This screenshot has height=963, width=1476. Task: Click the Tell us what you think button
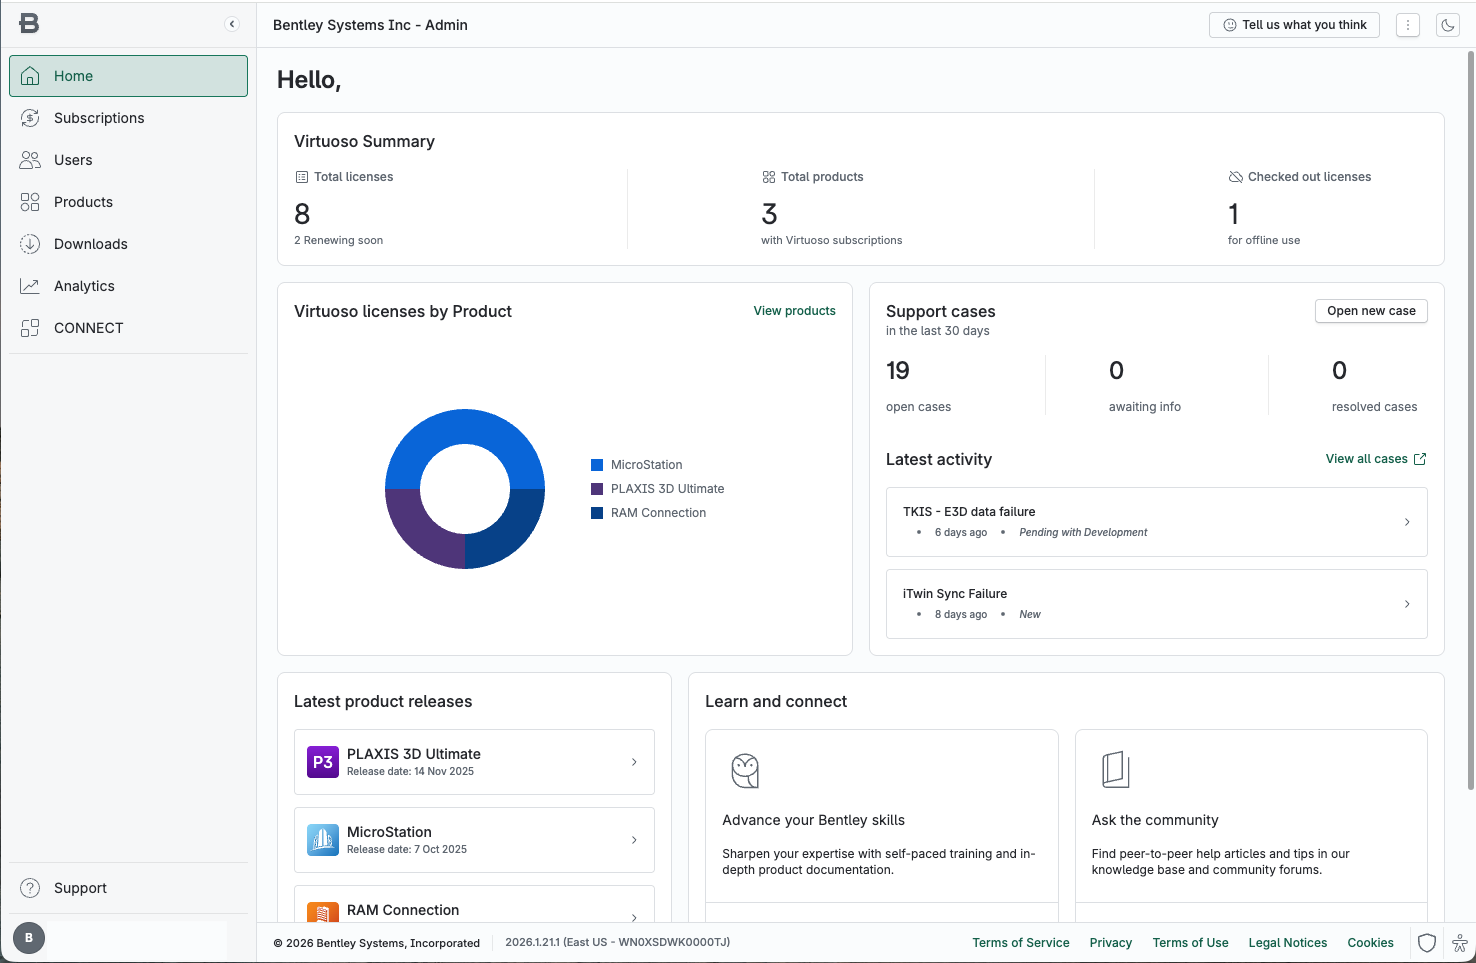click(x=1294, y=25)
